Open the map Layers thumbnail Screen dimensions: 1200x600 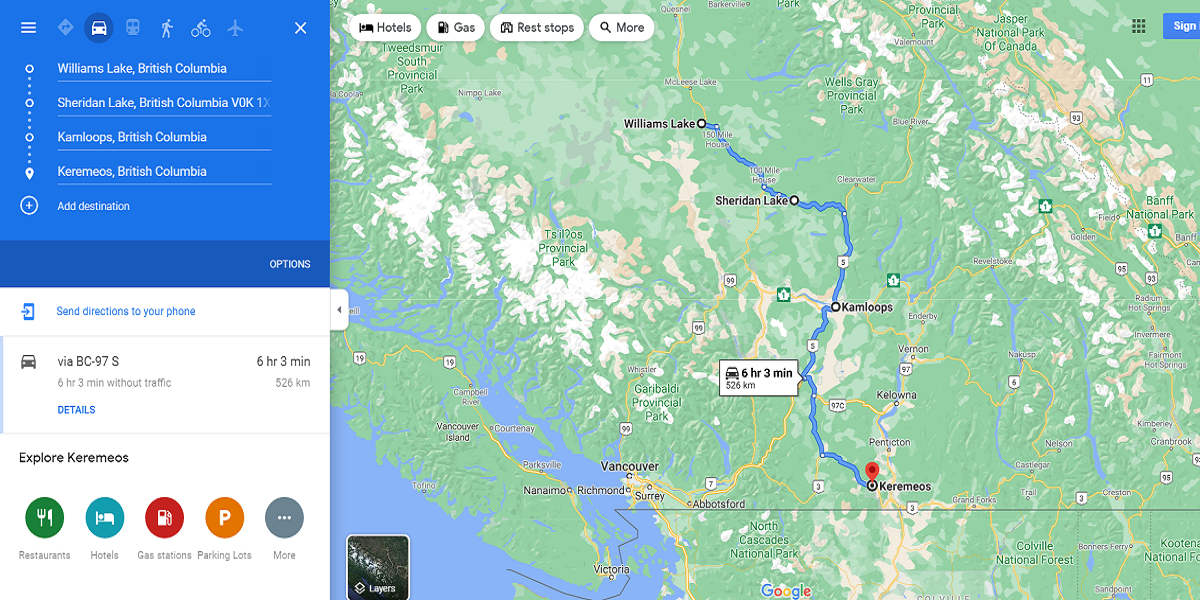[378, 567]
